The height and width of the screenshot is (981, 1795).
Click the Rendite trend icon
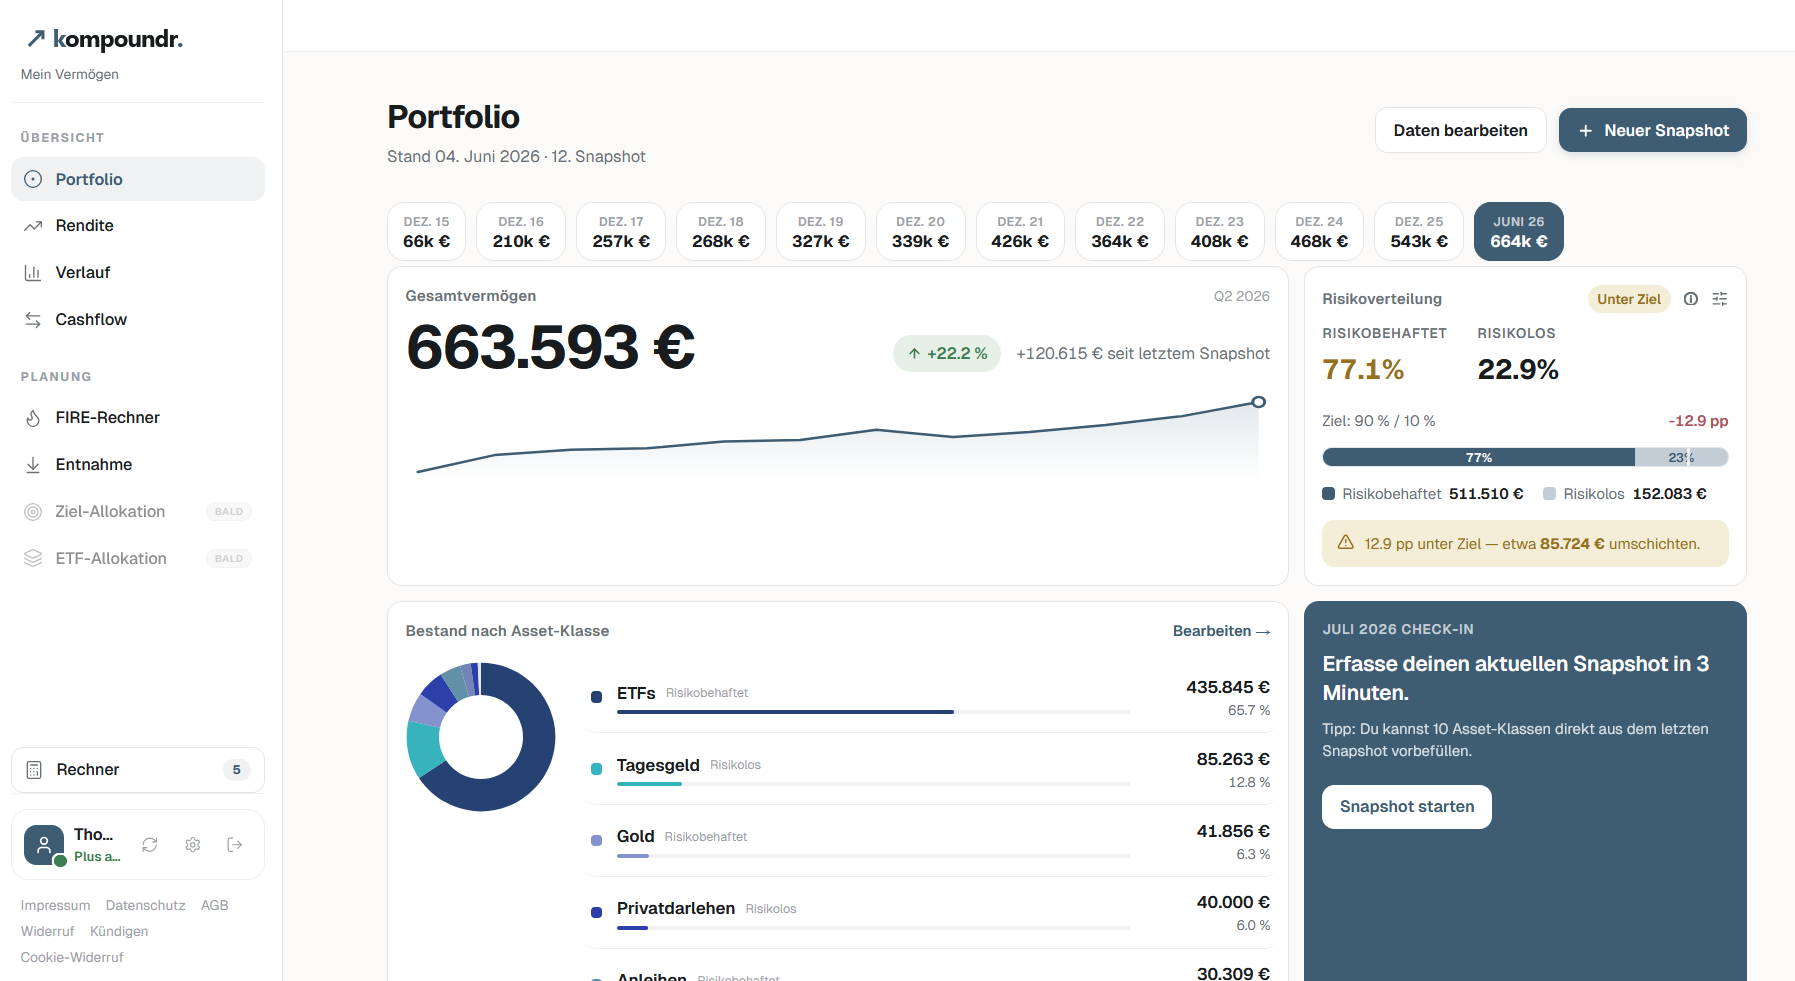point(33,226)
